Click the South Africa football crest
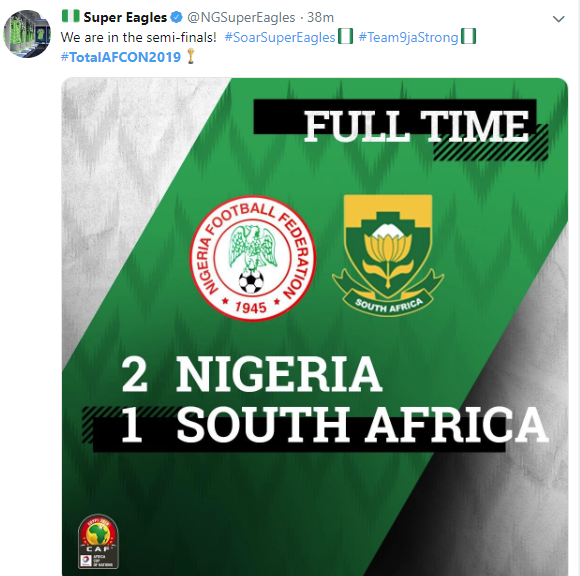The height and width of the screenshot is (576, 580). (388, 255)
